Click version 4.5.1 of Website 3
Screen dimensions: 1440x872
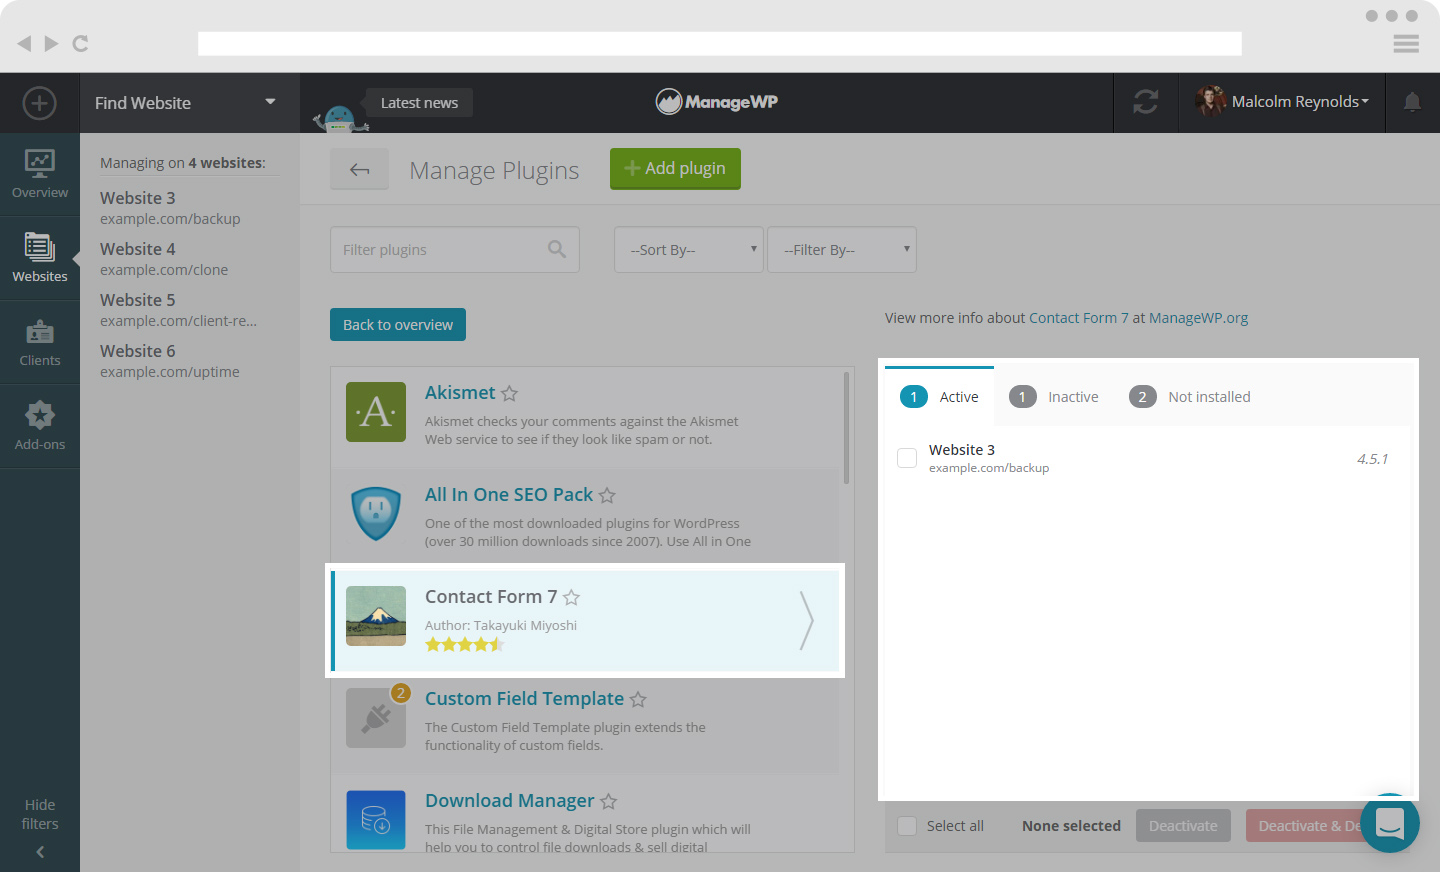tap(1372, 459)
